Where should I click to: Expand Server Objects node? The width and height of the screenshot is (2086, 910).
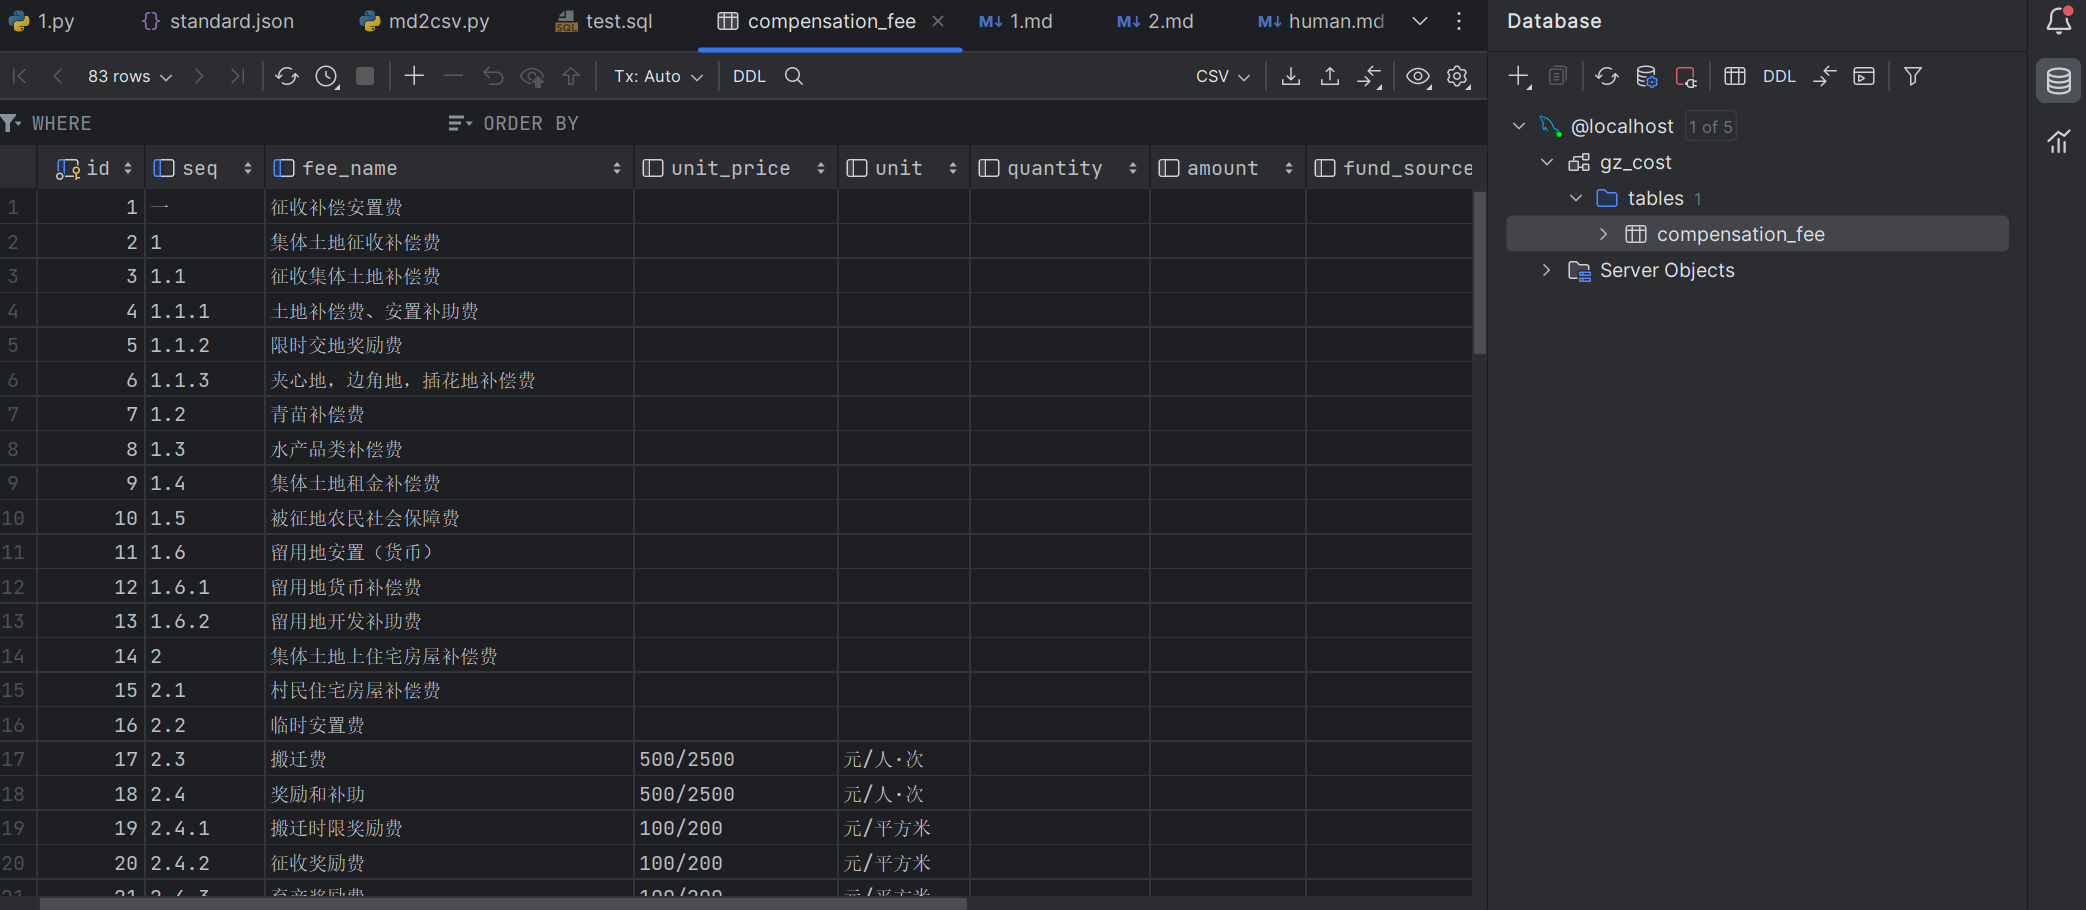1547,270
